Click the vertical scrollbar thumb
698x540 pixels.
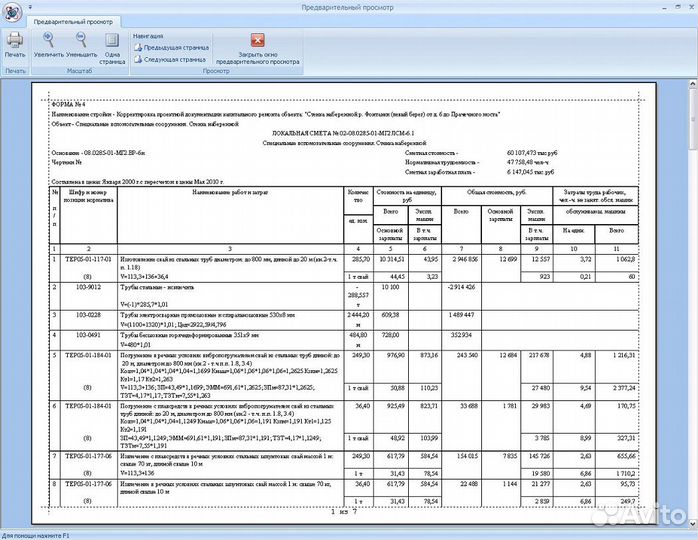coord(693,119)
